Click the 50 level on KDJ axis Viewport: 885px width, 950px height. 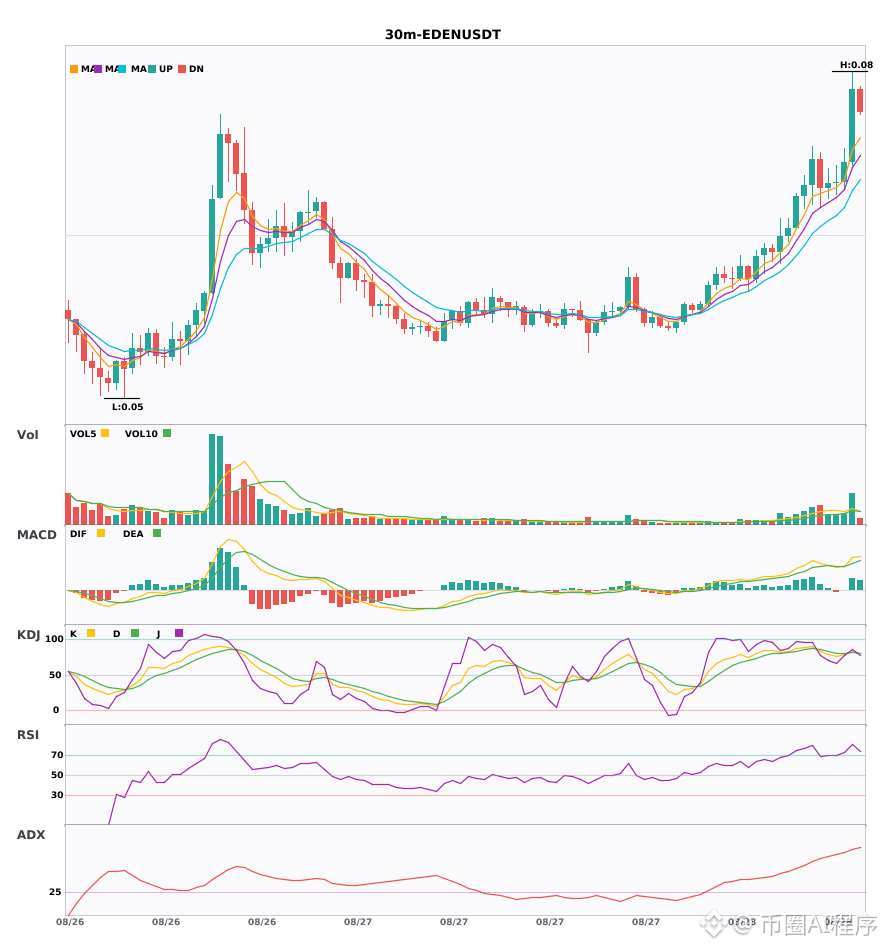(x=55, y=675)
